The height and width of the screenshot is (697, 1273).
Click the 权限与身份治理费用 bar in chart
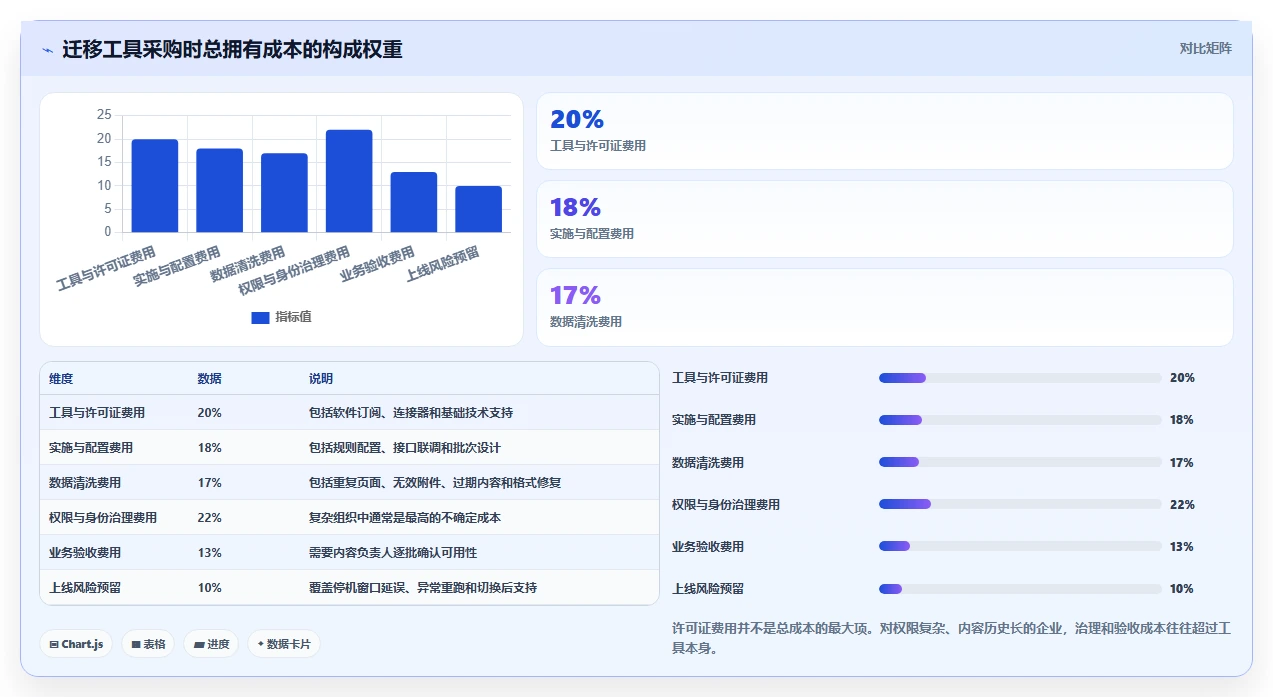pos(349,181)
